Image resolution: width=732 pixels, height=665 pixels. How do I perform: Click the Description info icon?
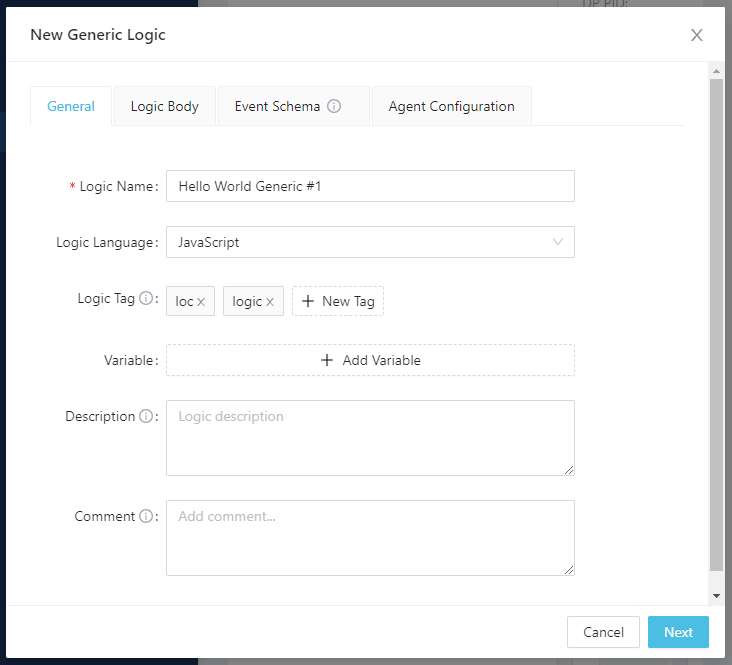[x=146, y=417]
